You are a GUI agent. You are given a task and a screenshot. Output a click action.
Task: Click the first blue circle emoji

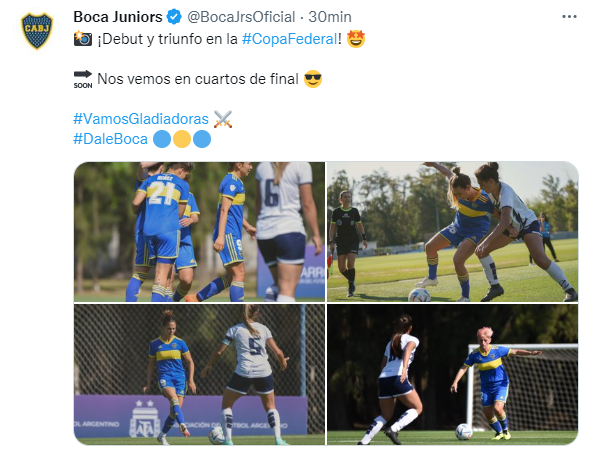click(162, 139)
